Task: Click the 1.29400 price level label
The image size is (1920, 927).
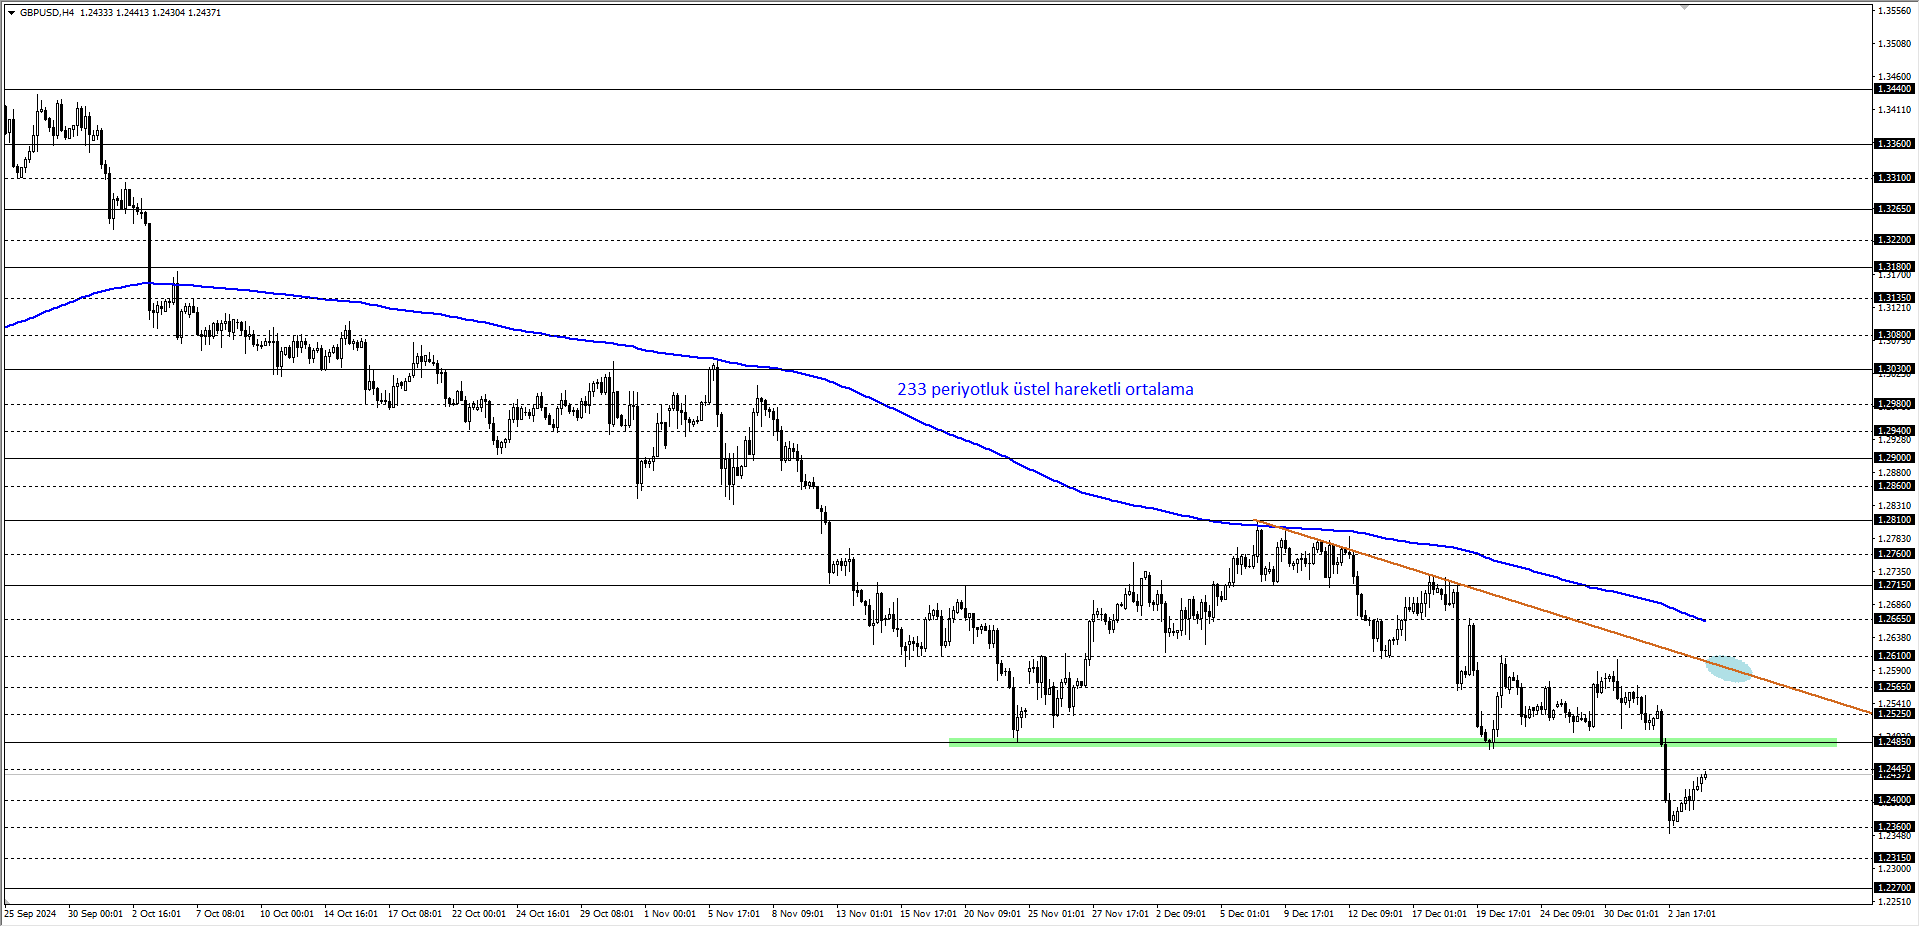Action: pos(1894,431)
